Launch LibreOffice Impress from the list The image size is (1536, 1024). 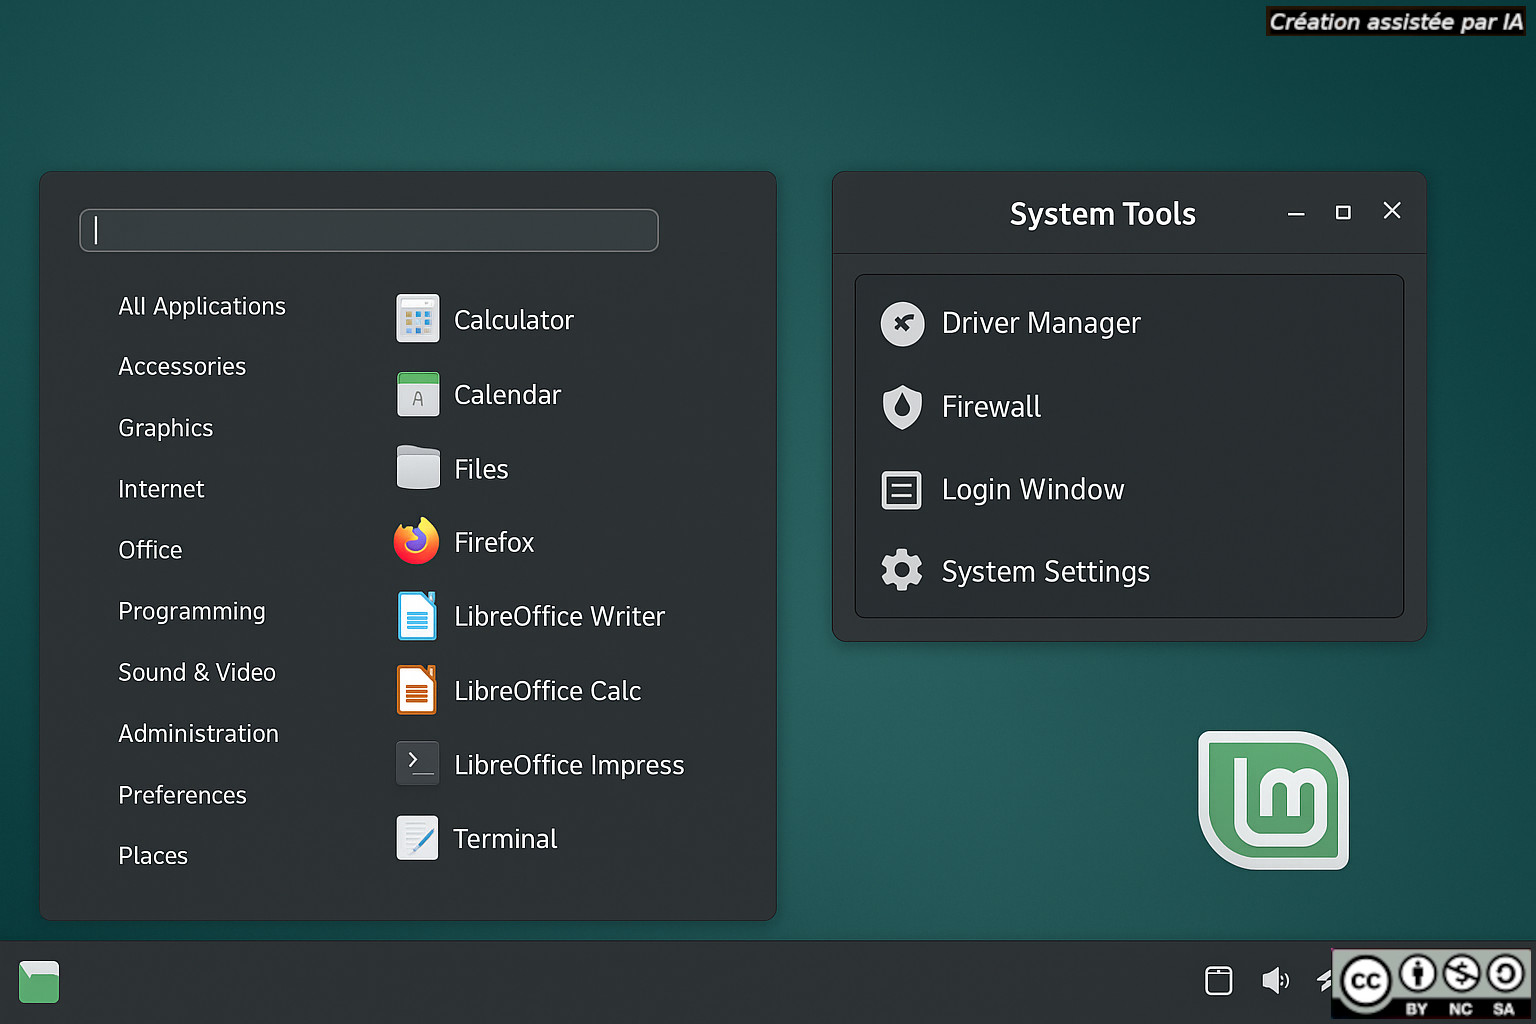568,765
